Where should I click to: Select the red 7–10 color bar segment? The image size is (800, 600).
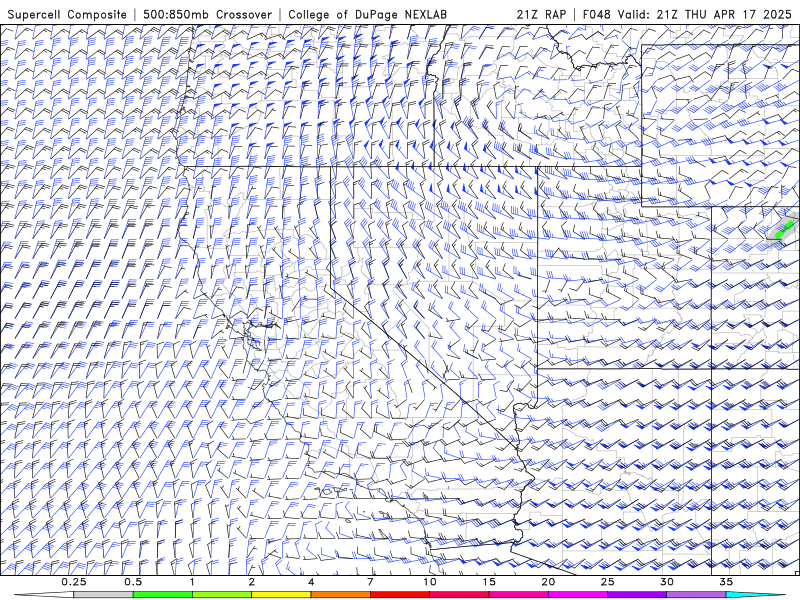(x=400, y=595)
